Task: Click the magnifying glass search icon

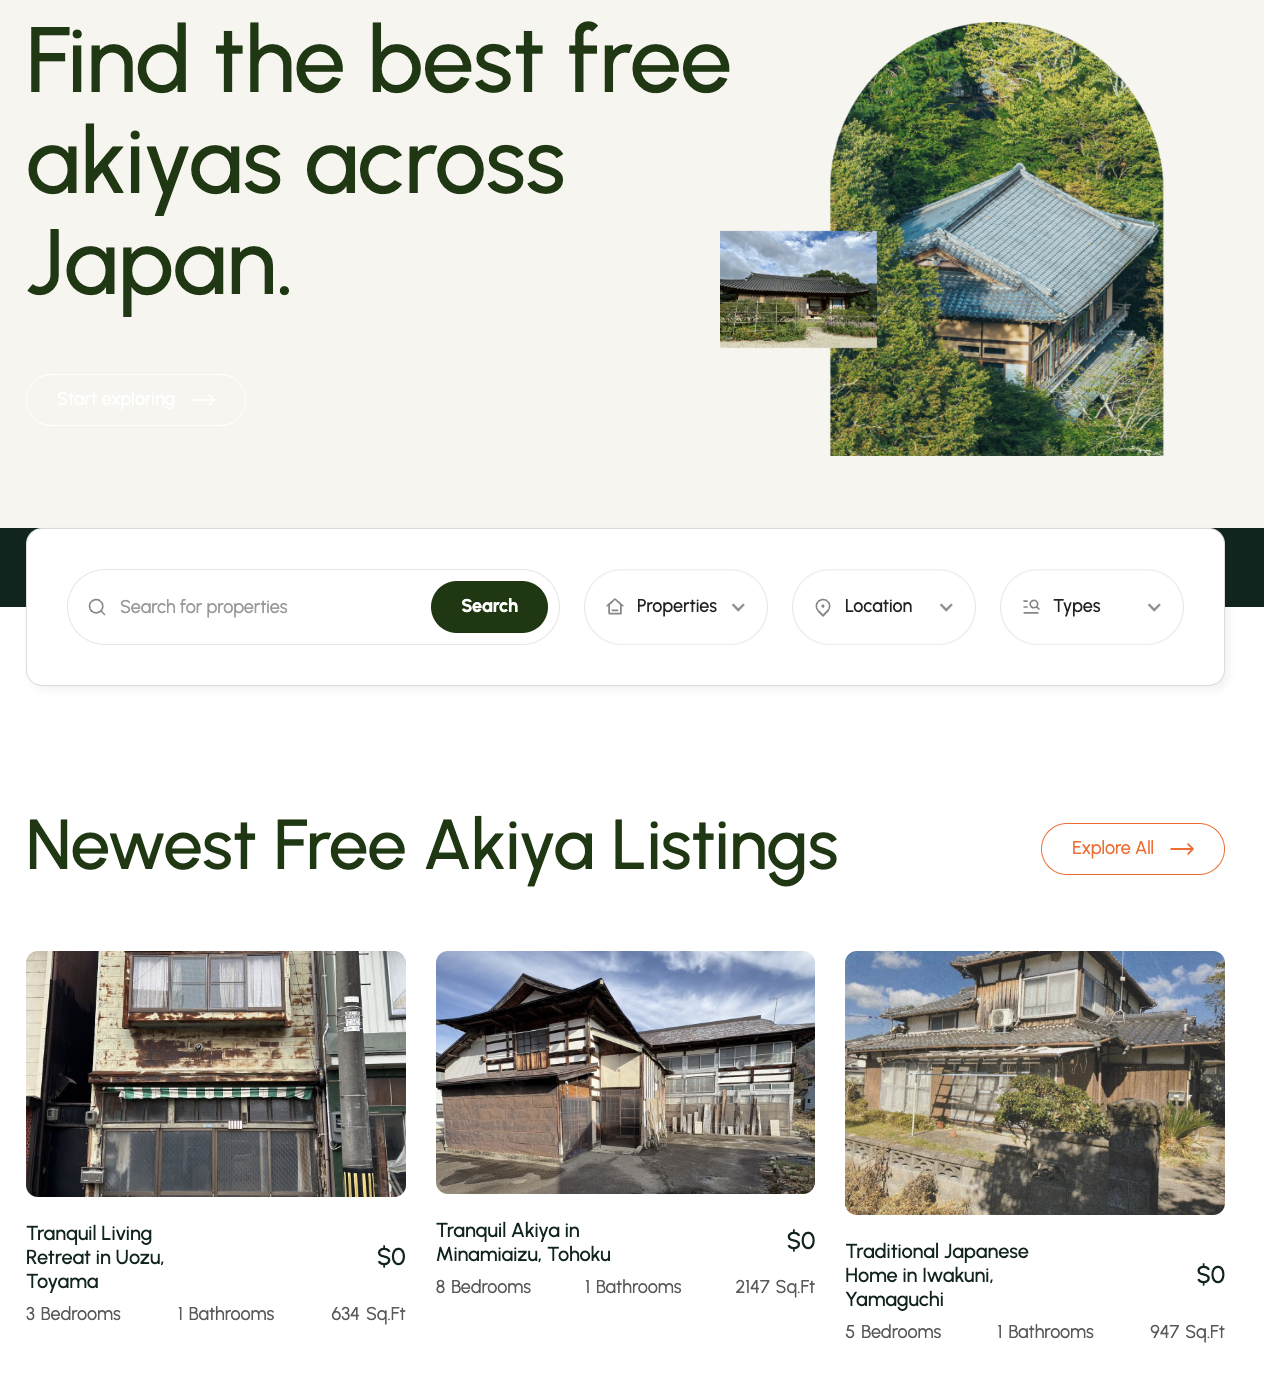Action: coord(97,607)
